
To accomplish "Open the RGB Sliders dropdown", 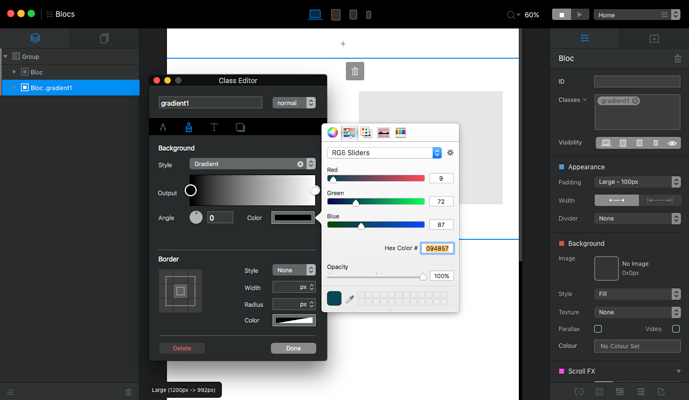I will (384, 153).
